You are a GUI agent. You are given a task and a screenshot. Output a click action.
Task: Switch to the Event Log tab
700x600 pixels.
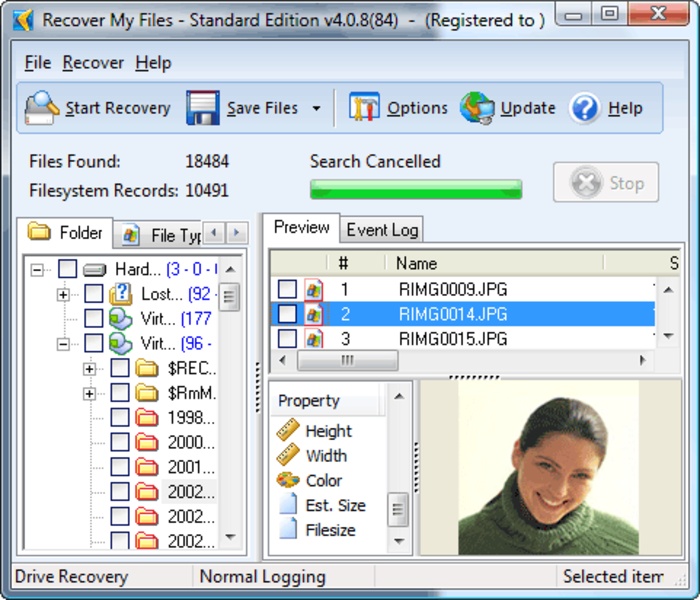[382, 230]
